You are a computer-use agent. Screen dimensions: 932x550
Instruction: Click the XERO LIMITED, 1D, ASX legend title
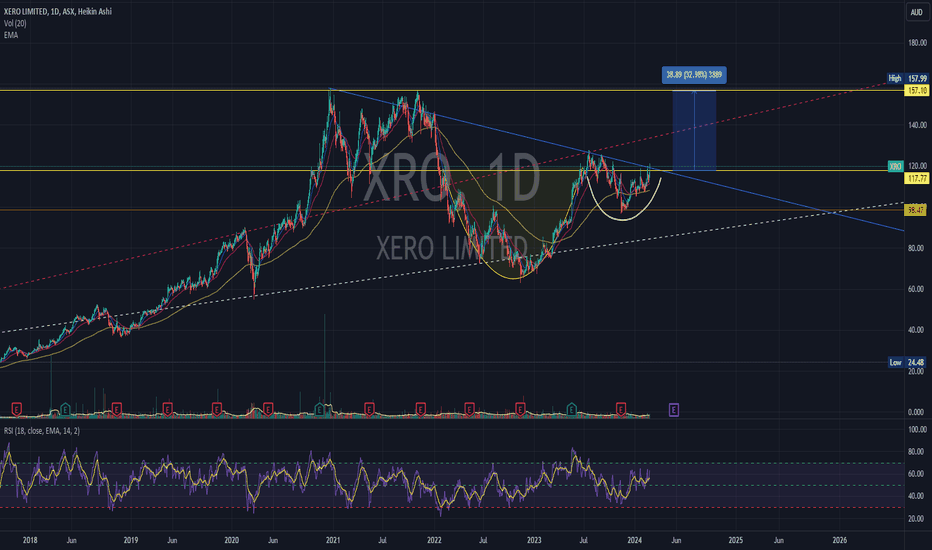coord(58,11)
